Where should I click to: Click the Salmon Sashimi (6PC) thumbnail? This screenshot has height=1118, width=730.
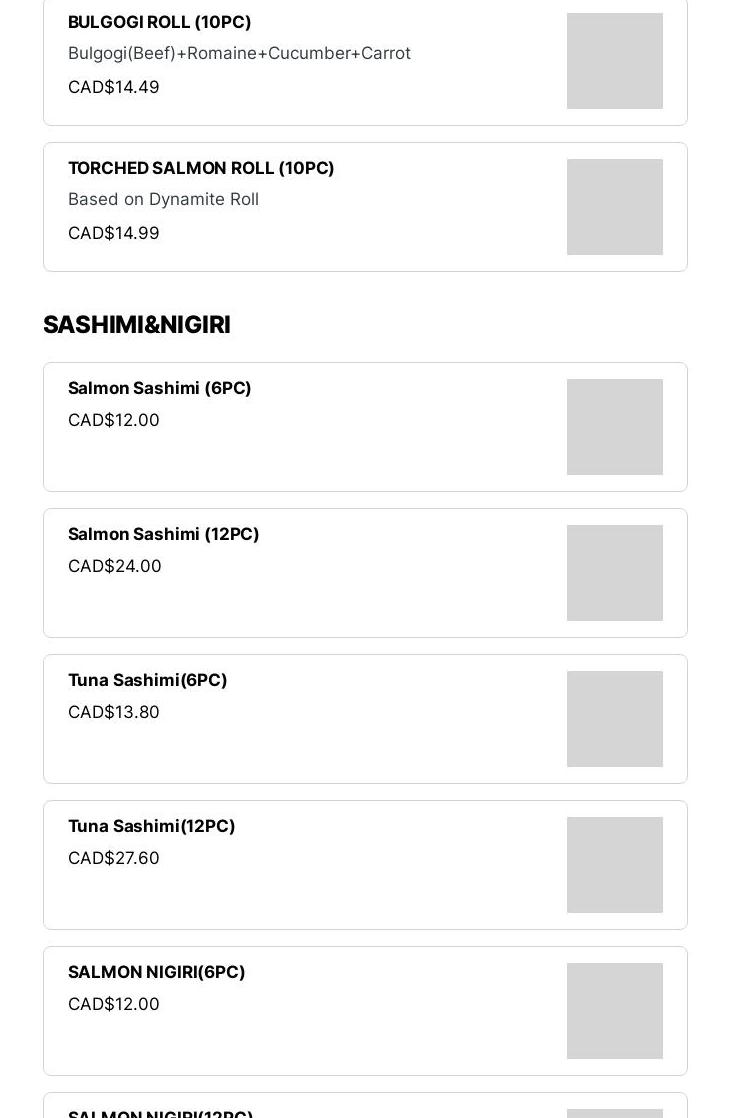pyautogui.click(x=614, y=427)
